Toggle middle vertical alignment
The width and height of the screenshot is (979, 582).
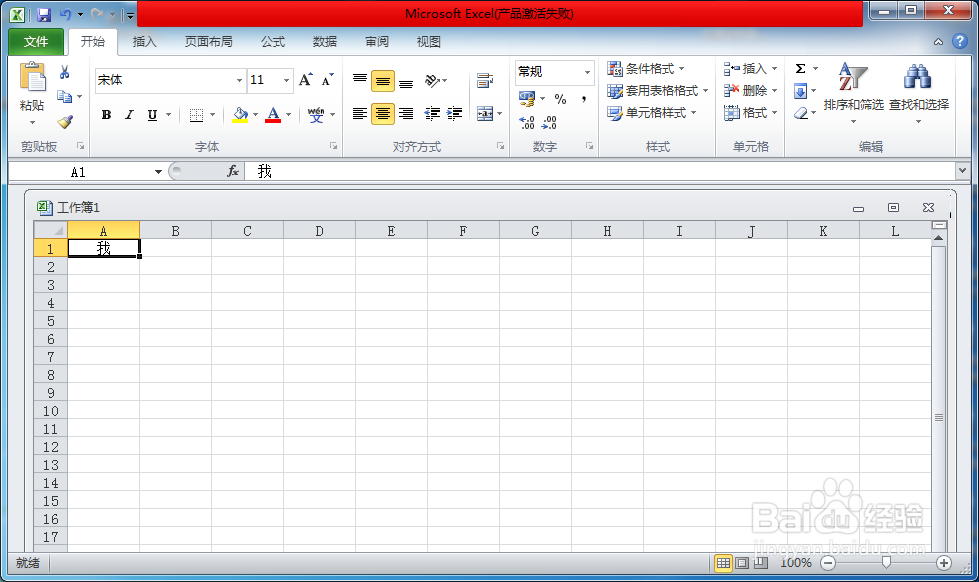pos(383,81)
